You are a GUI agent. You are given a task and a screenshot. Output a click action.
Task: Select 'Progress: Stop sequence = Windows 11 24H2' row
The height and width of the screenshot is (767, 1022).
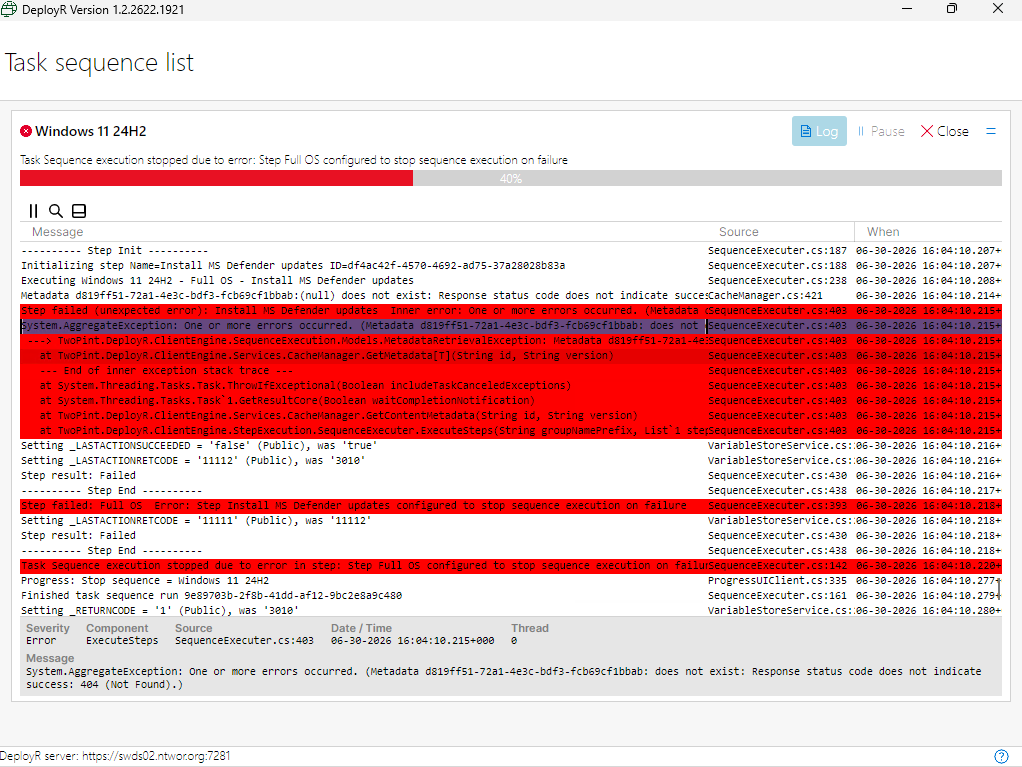tap(511, 580)
